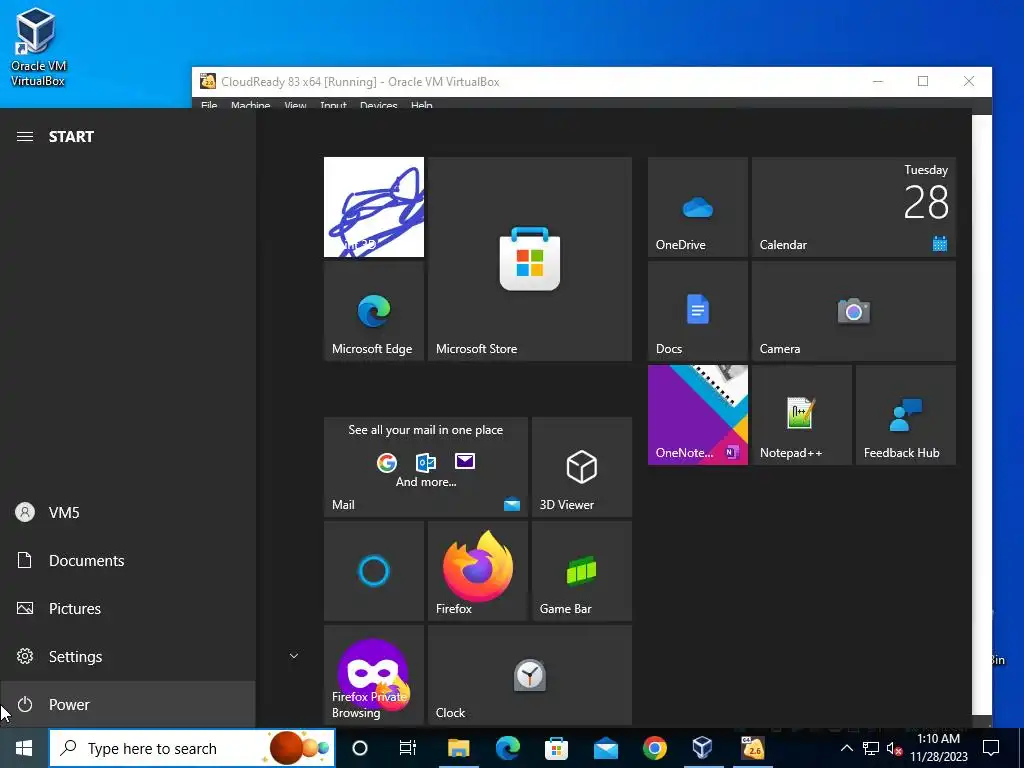
Task: Open Pictures from Start sidebar
Action: [127, 609]
